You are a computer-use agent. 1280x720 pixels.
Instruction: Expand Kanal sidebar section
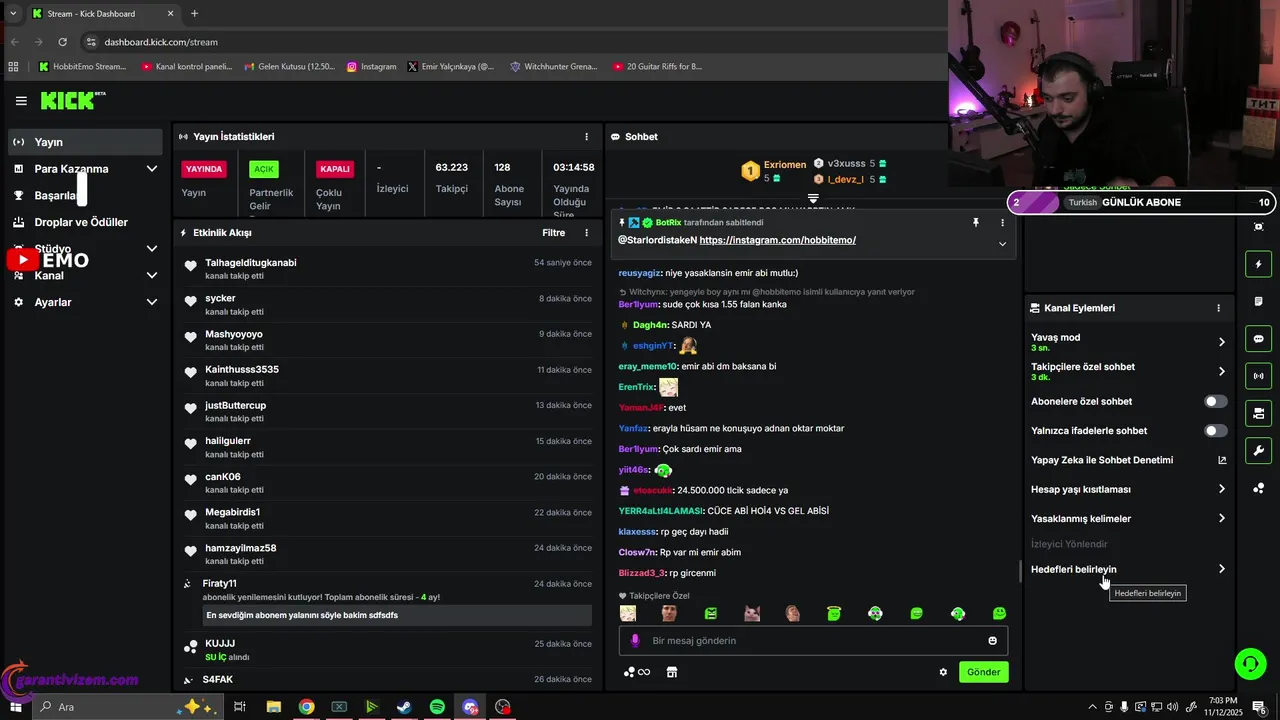pos(152,275)
